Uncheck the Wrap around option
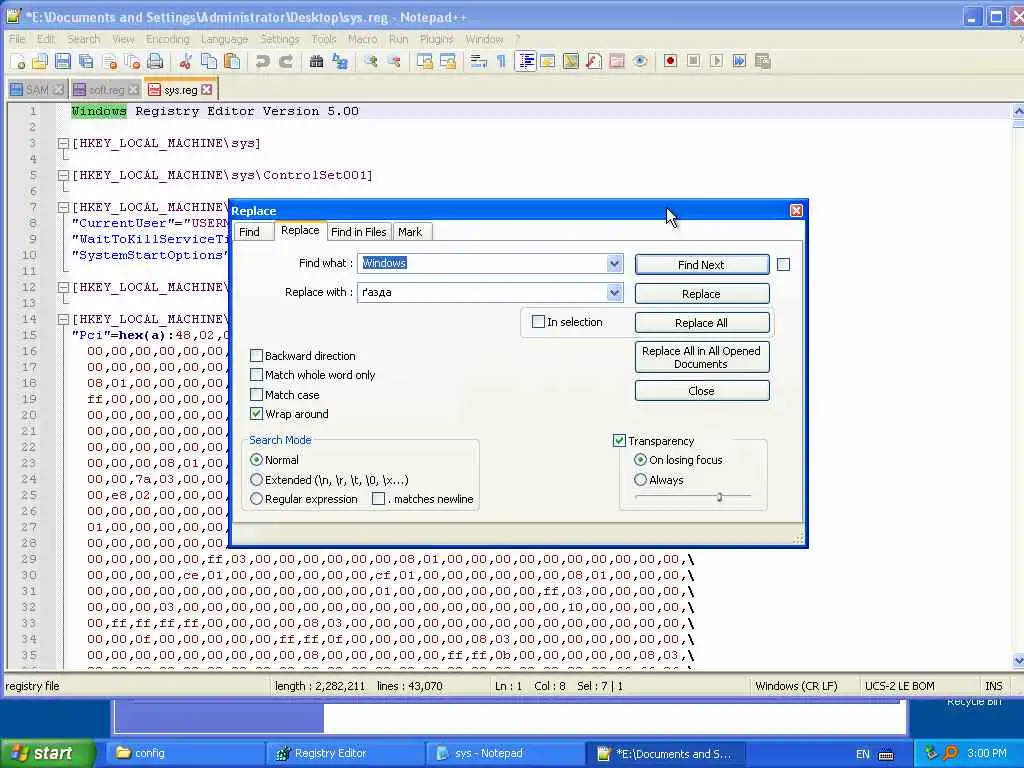This screenshot has height=768, width=1024. [x=257, y=413]
